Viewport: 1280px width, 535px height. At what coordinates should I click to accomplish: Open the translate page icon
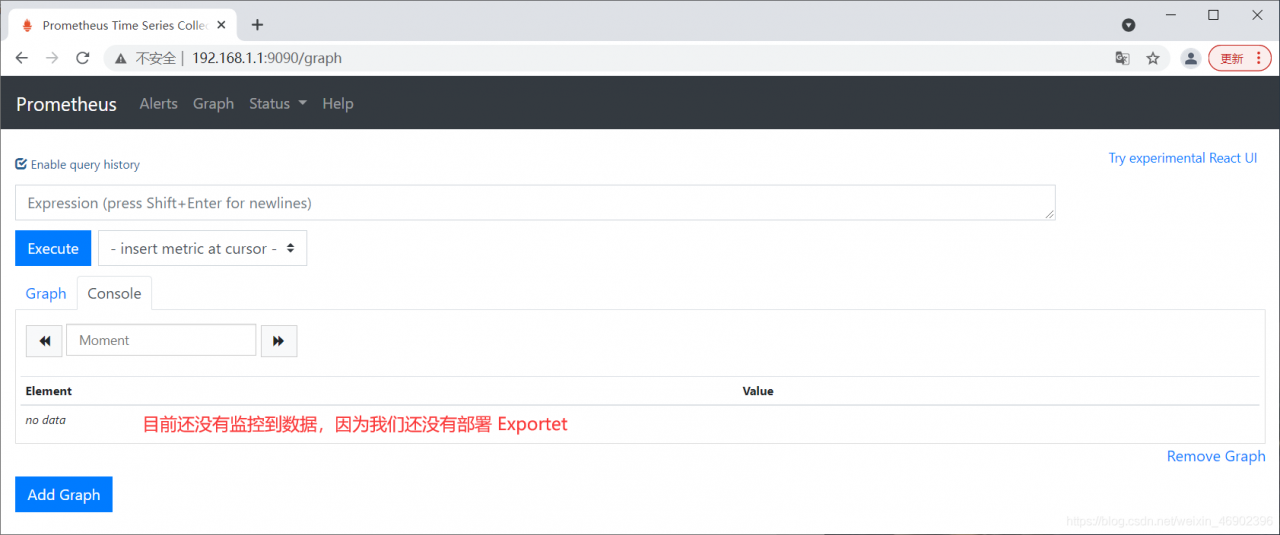pos(1123,58)
